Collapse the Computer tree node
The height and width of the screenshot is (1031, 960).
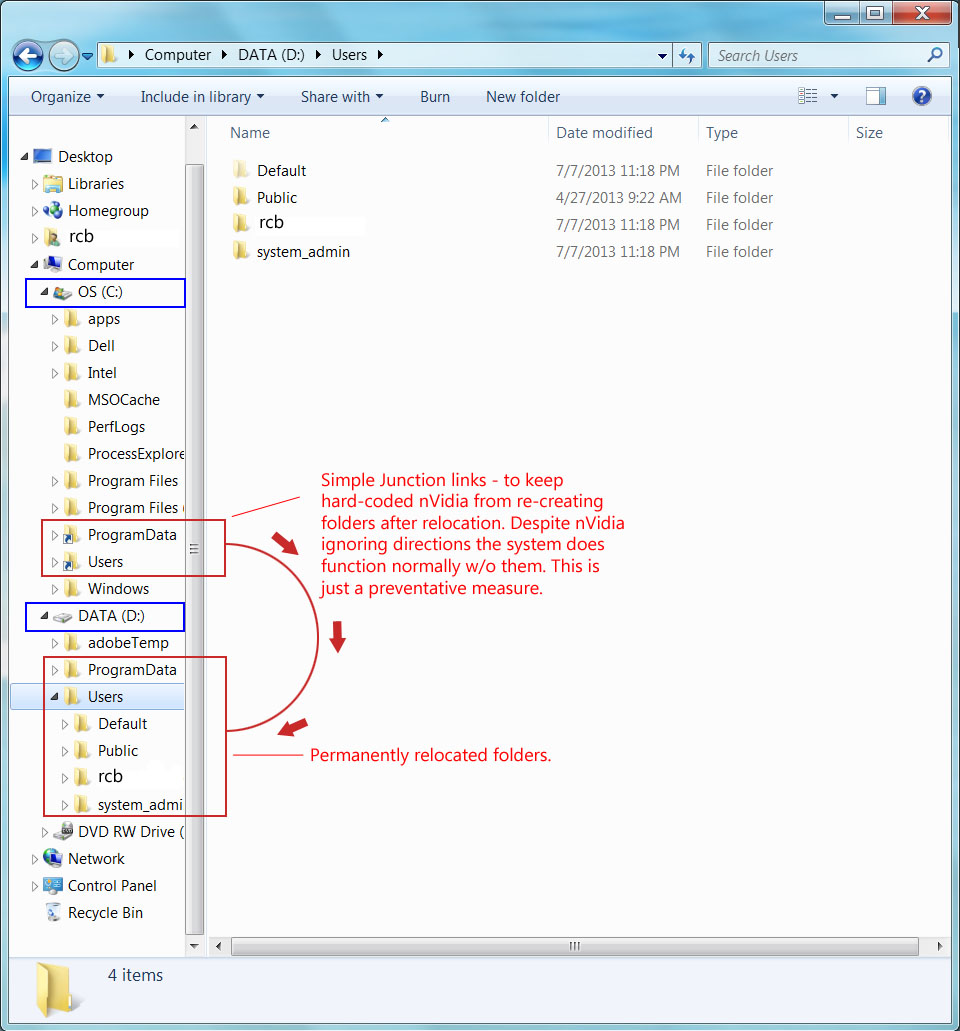coord(34,264)
